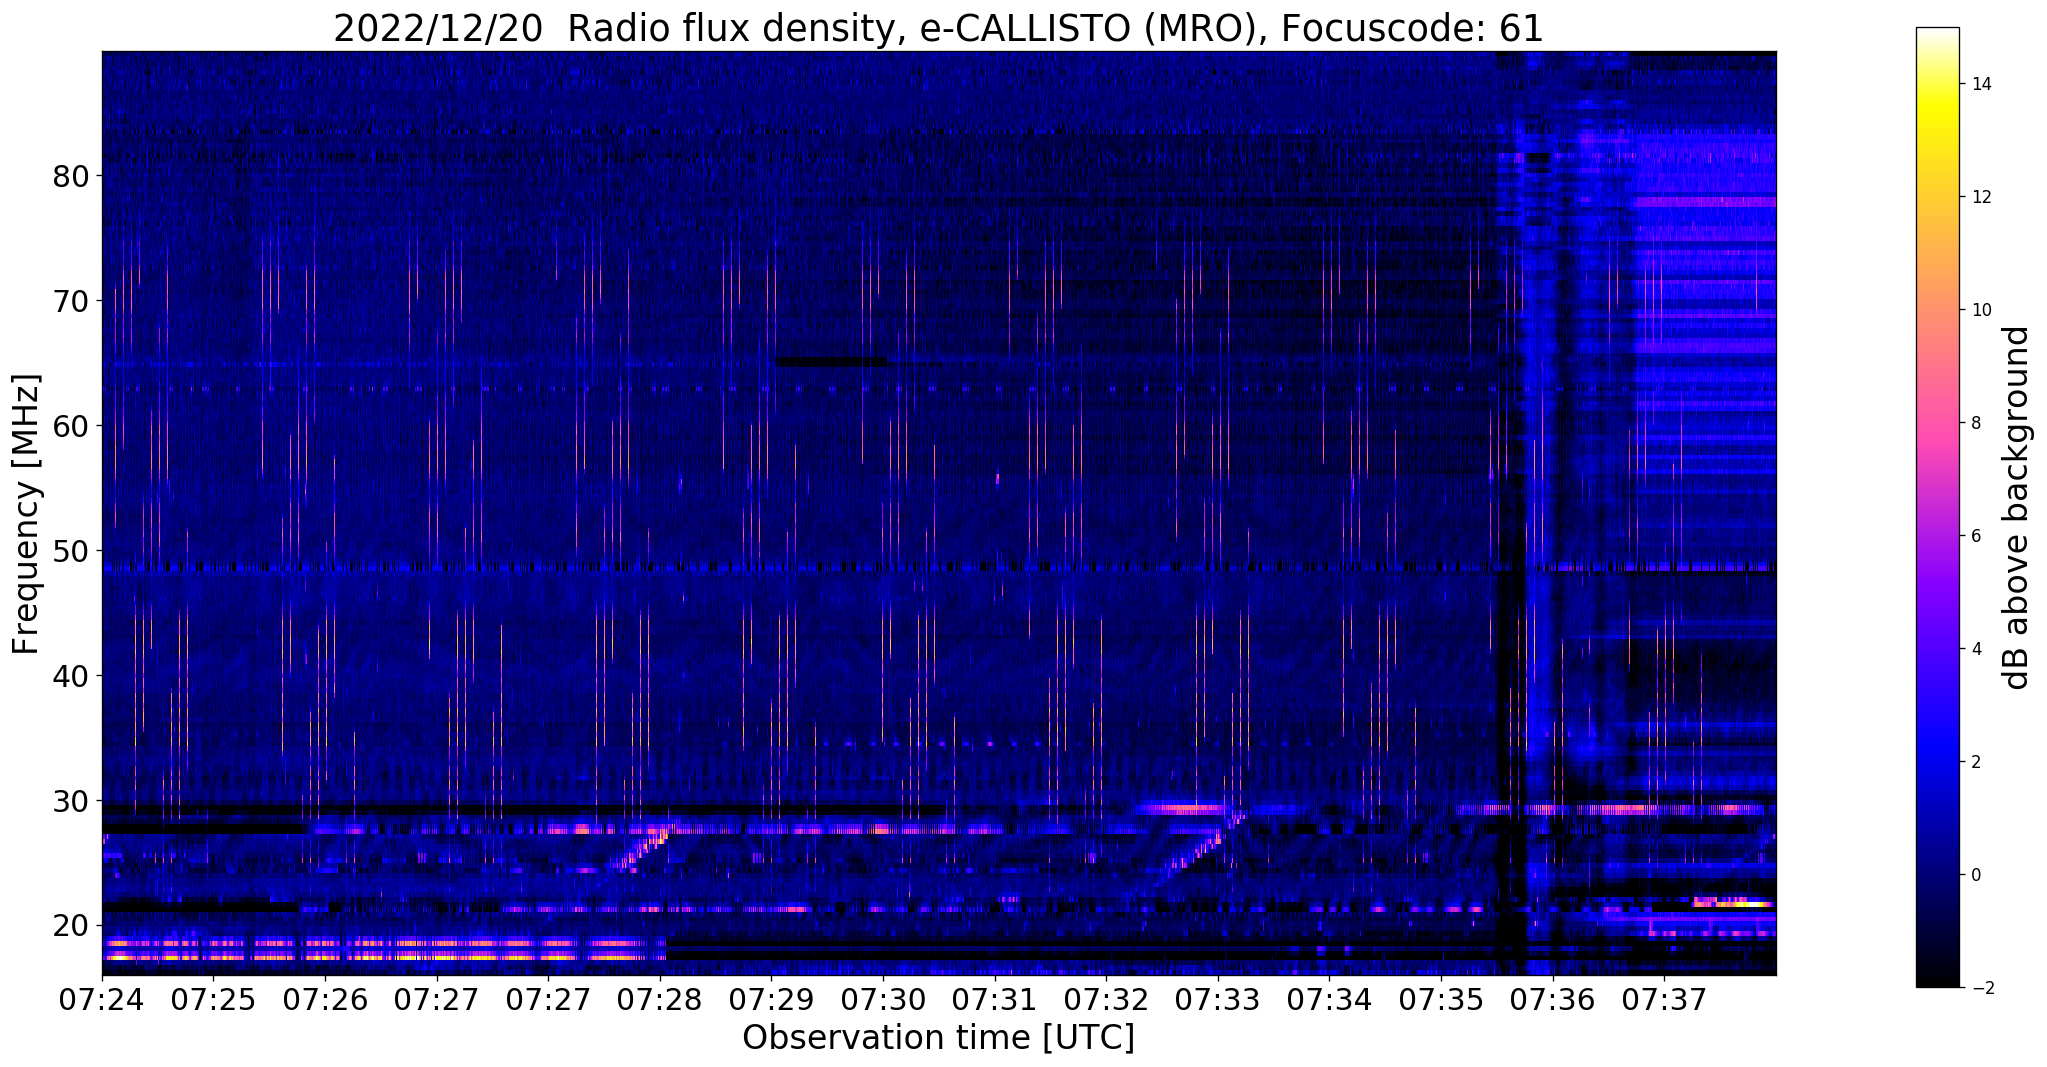Click the 07:36 time tick label
This screenshot has width=2047, height=1067.
(x=1553, y=999)
